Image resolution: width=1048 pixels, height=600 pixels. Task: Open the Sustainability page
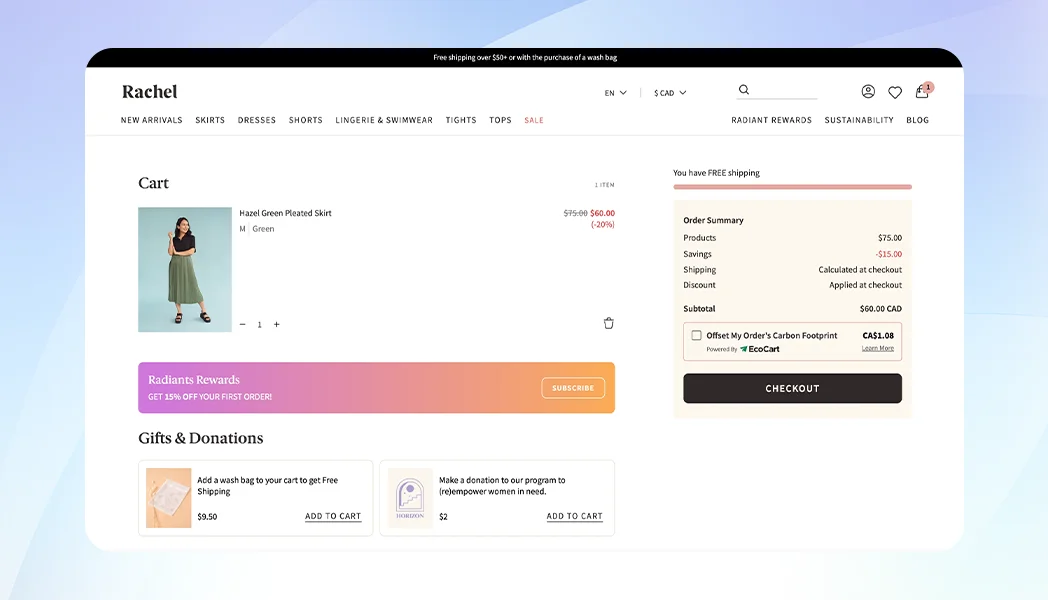(859, 120)
